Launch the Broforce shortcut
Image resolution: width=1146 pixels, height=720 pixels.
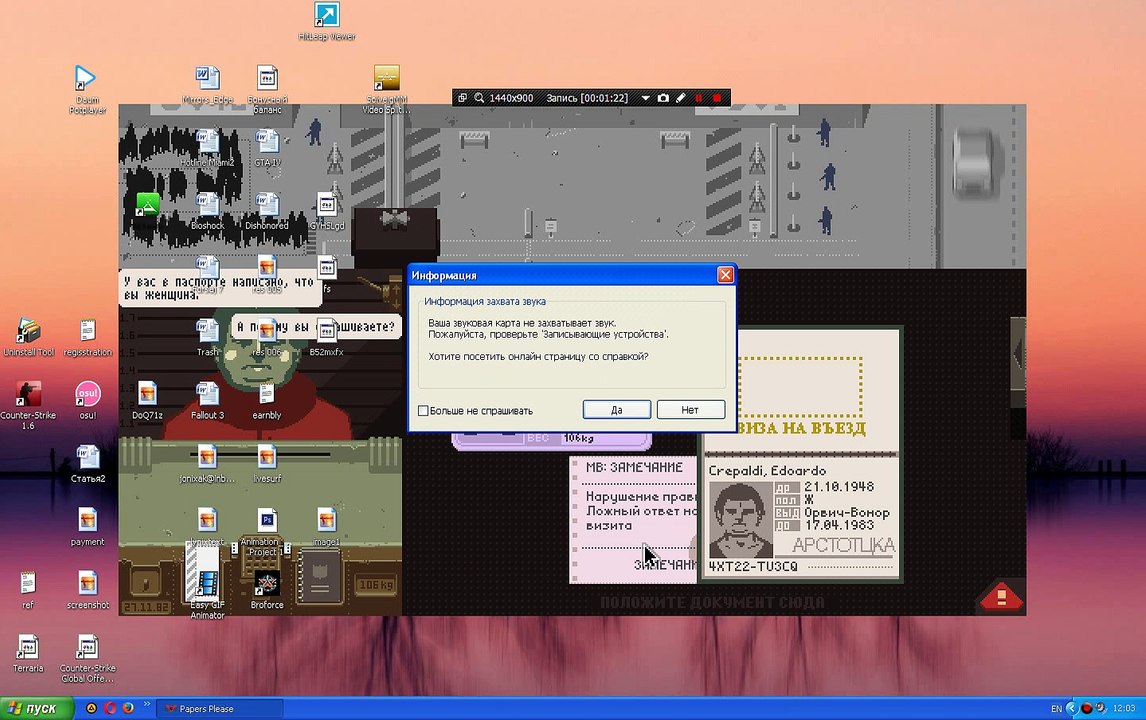(x=267, y=591)
